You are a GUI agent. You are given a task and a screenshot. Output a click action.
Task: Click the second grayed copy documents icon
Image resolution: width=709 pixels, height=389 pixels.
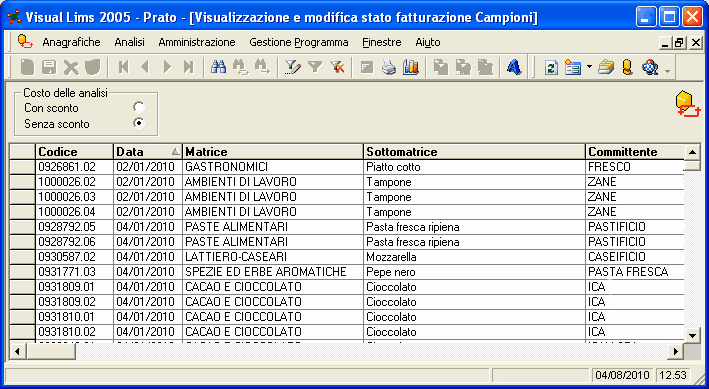(463, 67)
